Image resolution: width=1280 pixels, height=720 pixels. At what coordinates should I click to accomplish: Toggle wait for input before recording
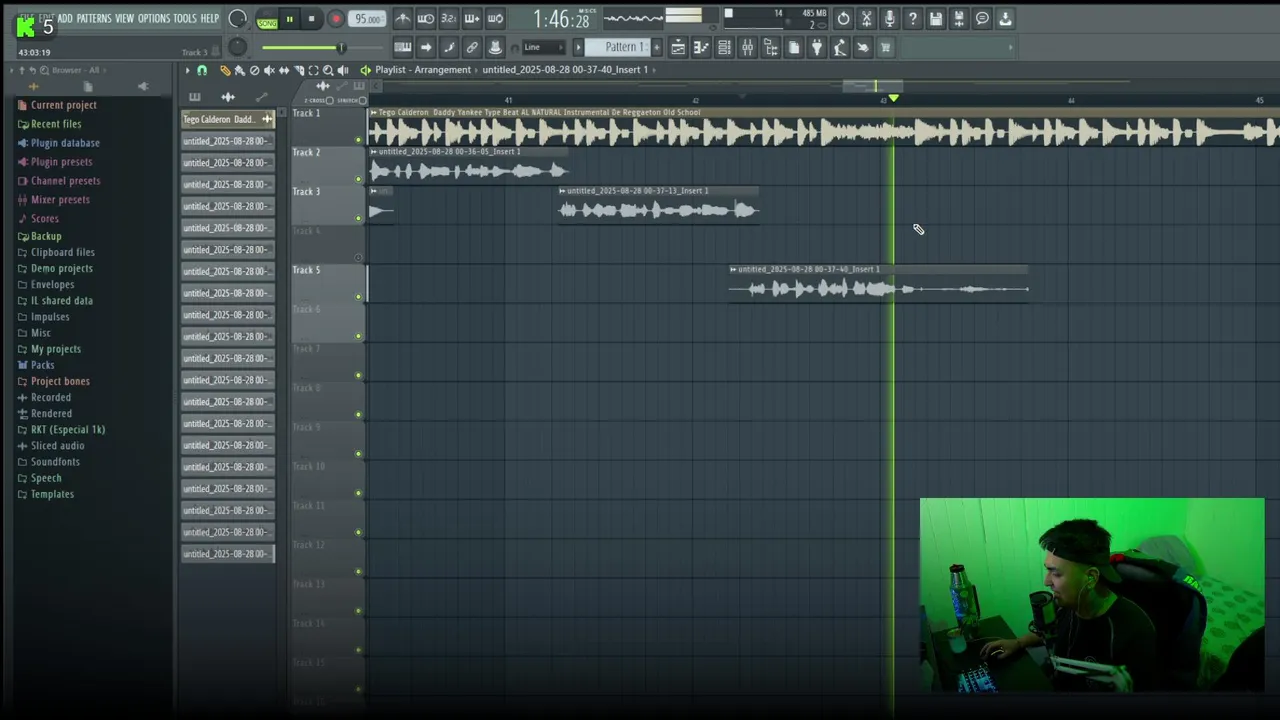[425, 18]
